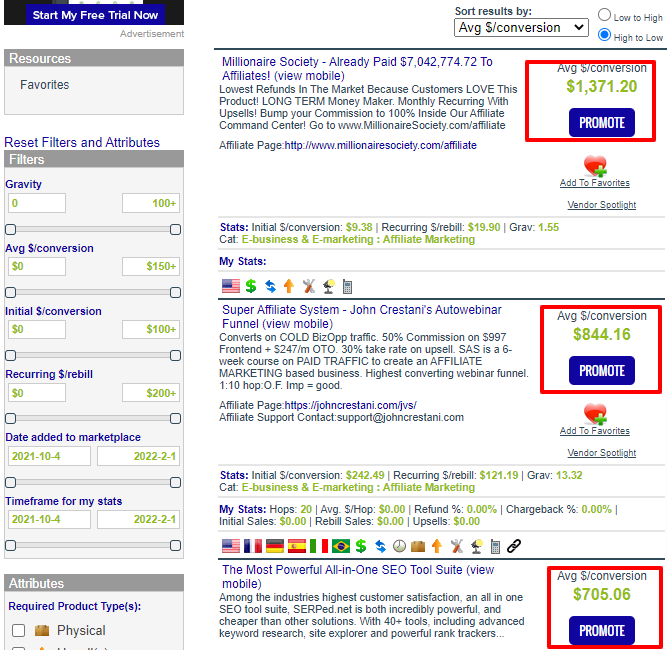This screenshot has width=667, height=650.
Task: Check the Physical product type checkbox
Action: pyautogui.click(x=18, y=630)
